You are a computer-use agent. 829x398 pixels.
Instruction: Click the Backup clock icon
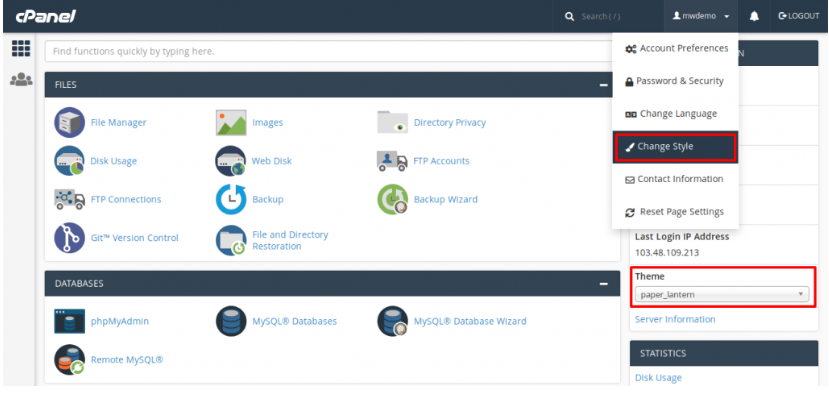[231, 199]
